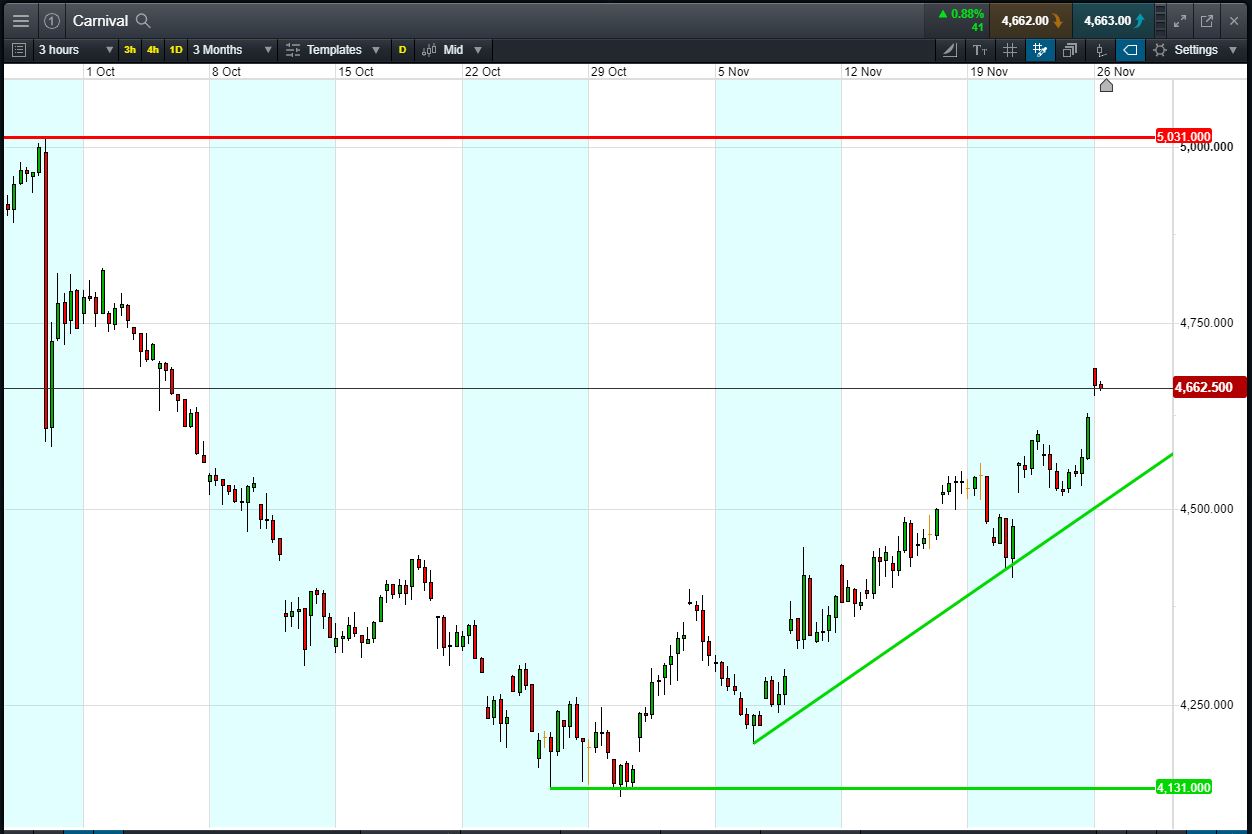The image size is (1252, 834).
Task: Pop out chart in new window
Action: [1207, 20]
